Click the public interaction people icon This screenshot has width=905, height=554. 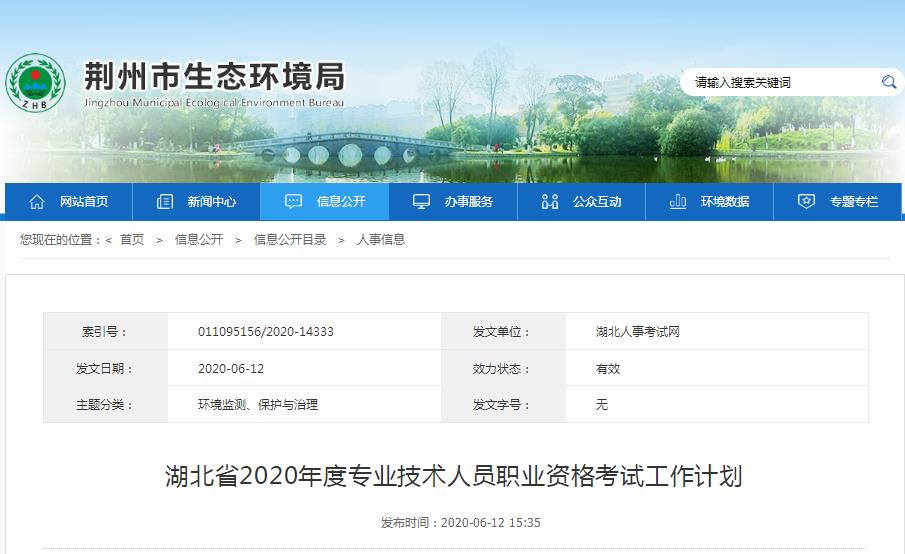[549, 202]
